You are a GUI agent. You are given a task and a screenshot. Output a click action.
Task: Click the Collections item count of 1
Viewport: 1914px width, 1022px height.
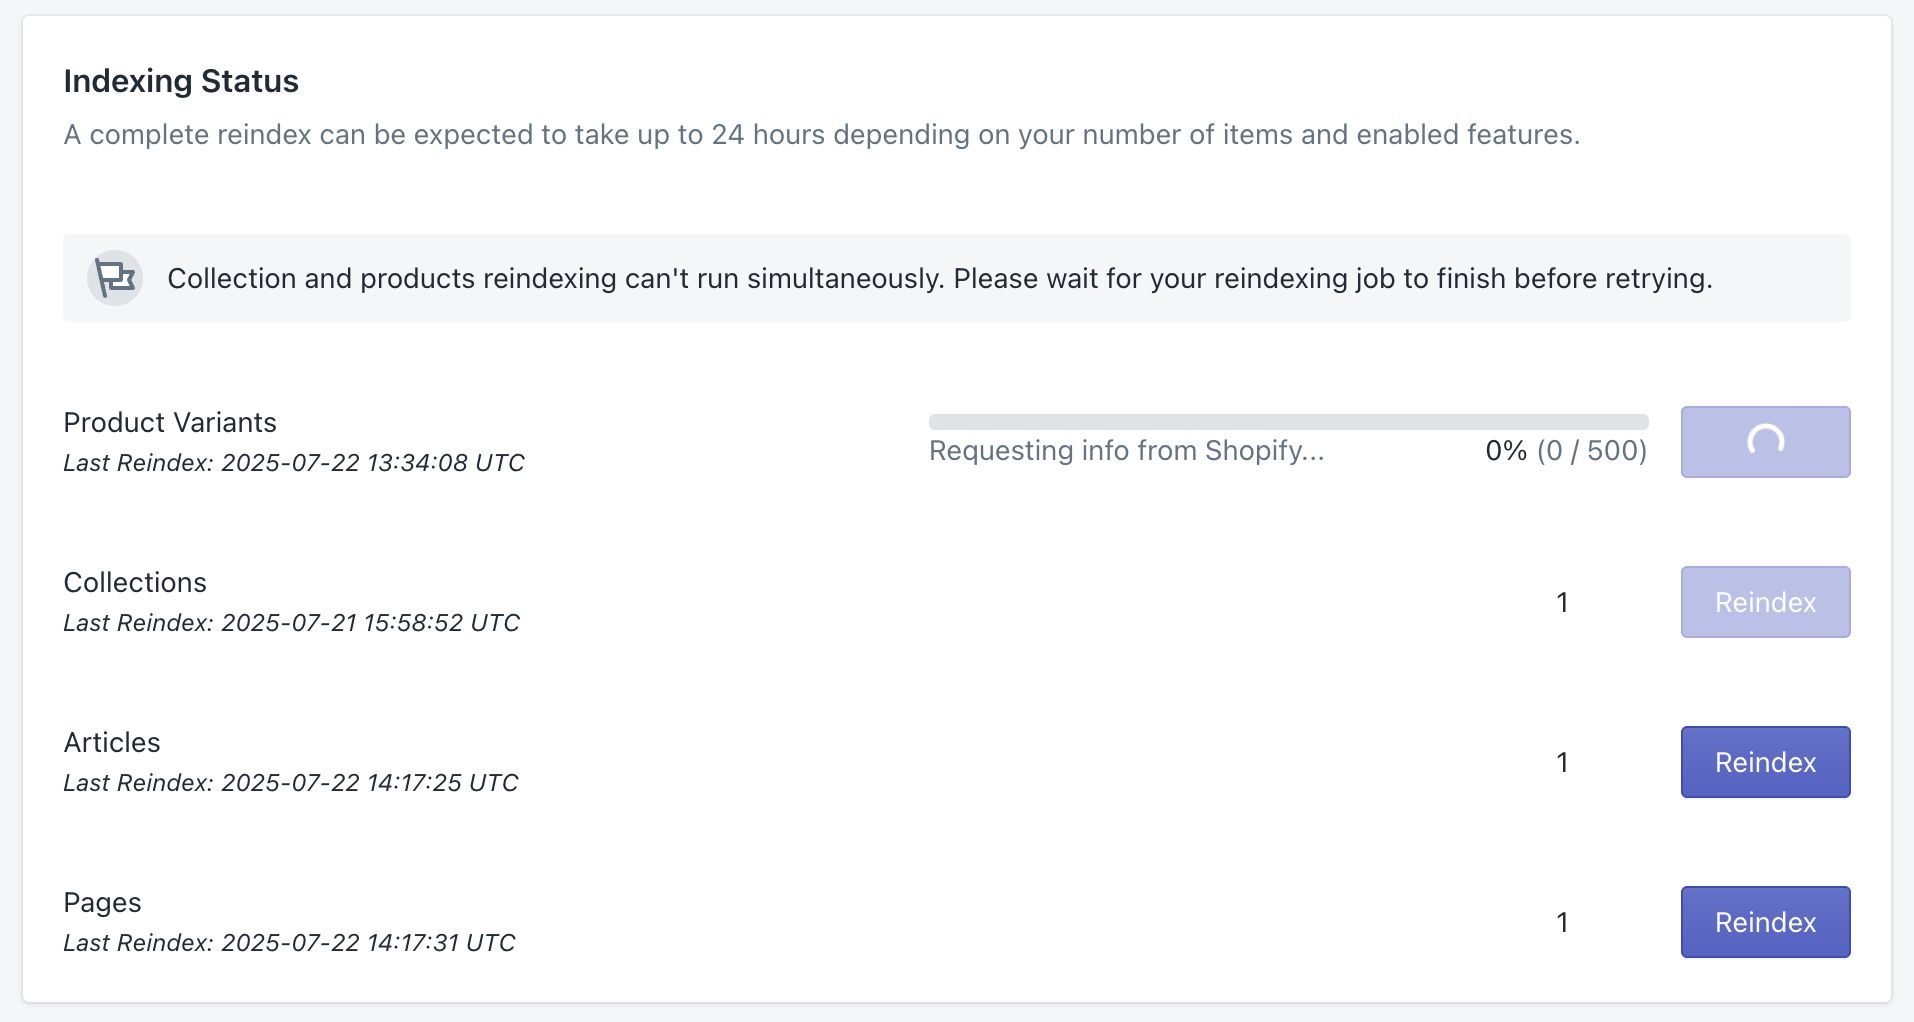coord(1562,601)
